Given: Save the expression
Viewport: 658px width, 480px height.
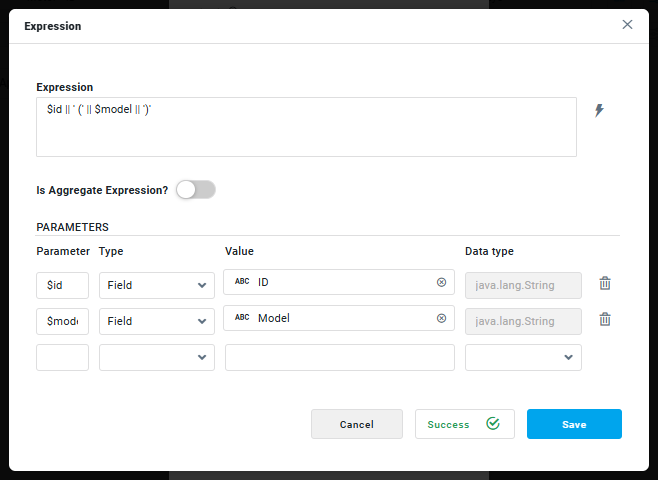Looking at the screenshot, I should pyautogui.click(x=574, y=424).
